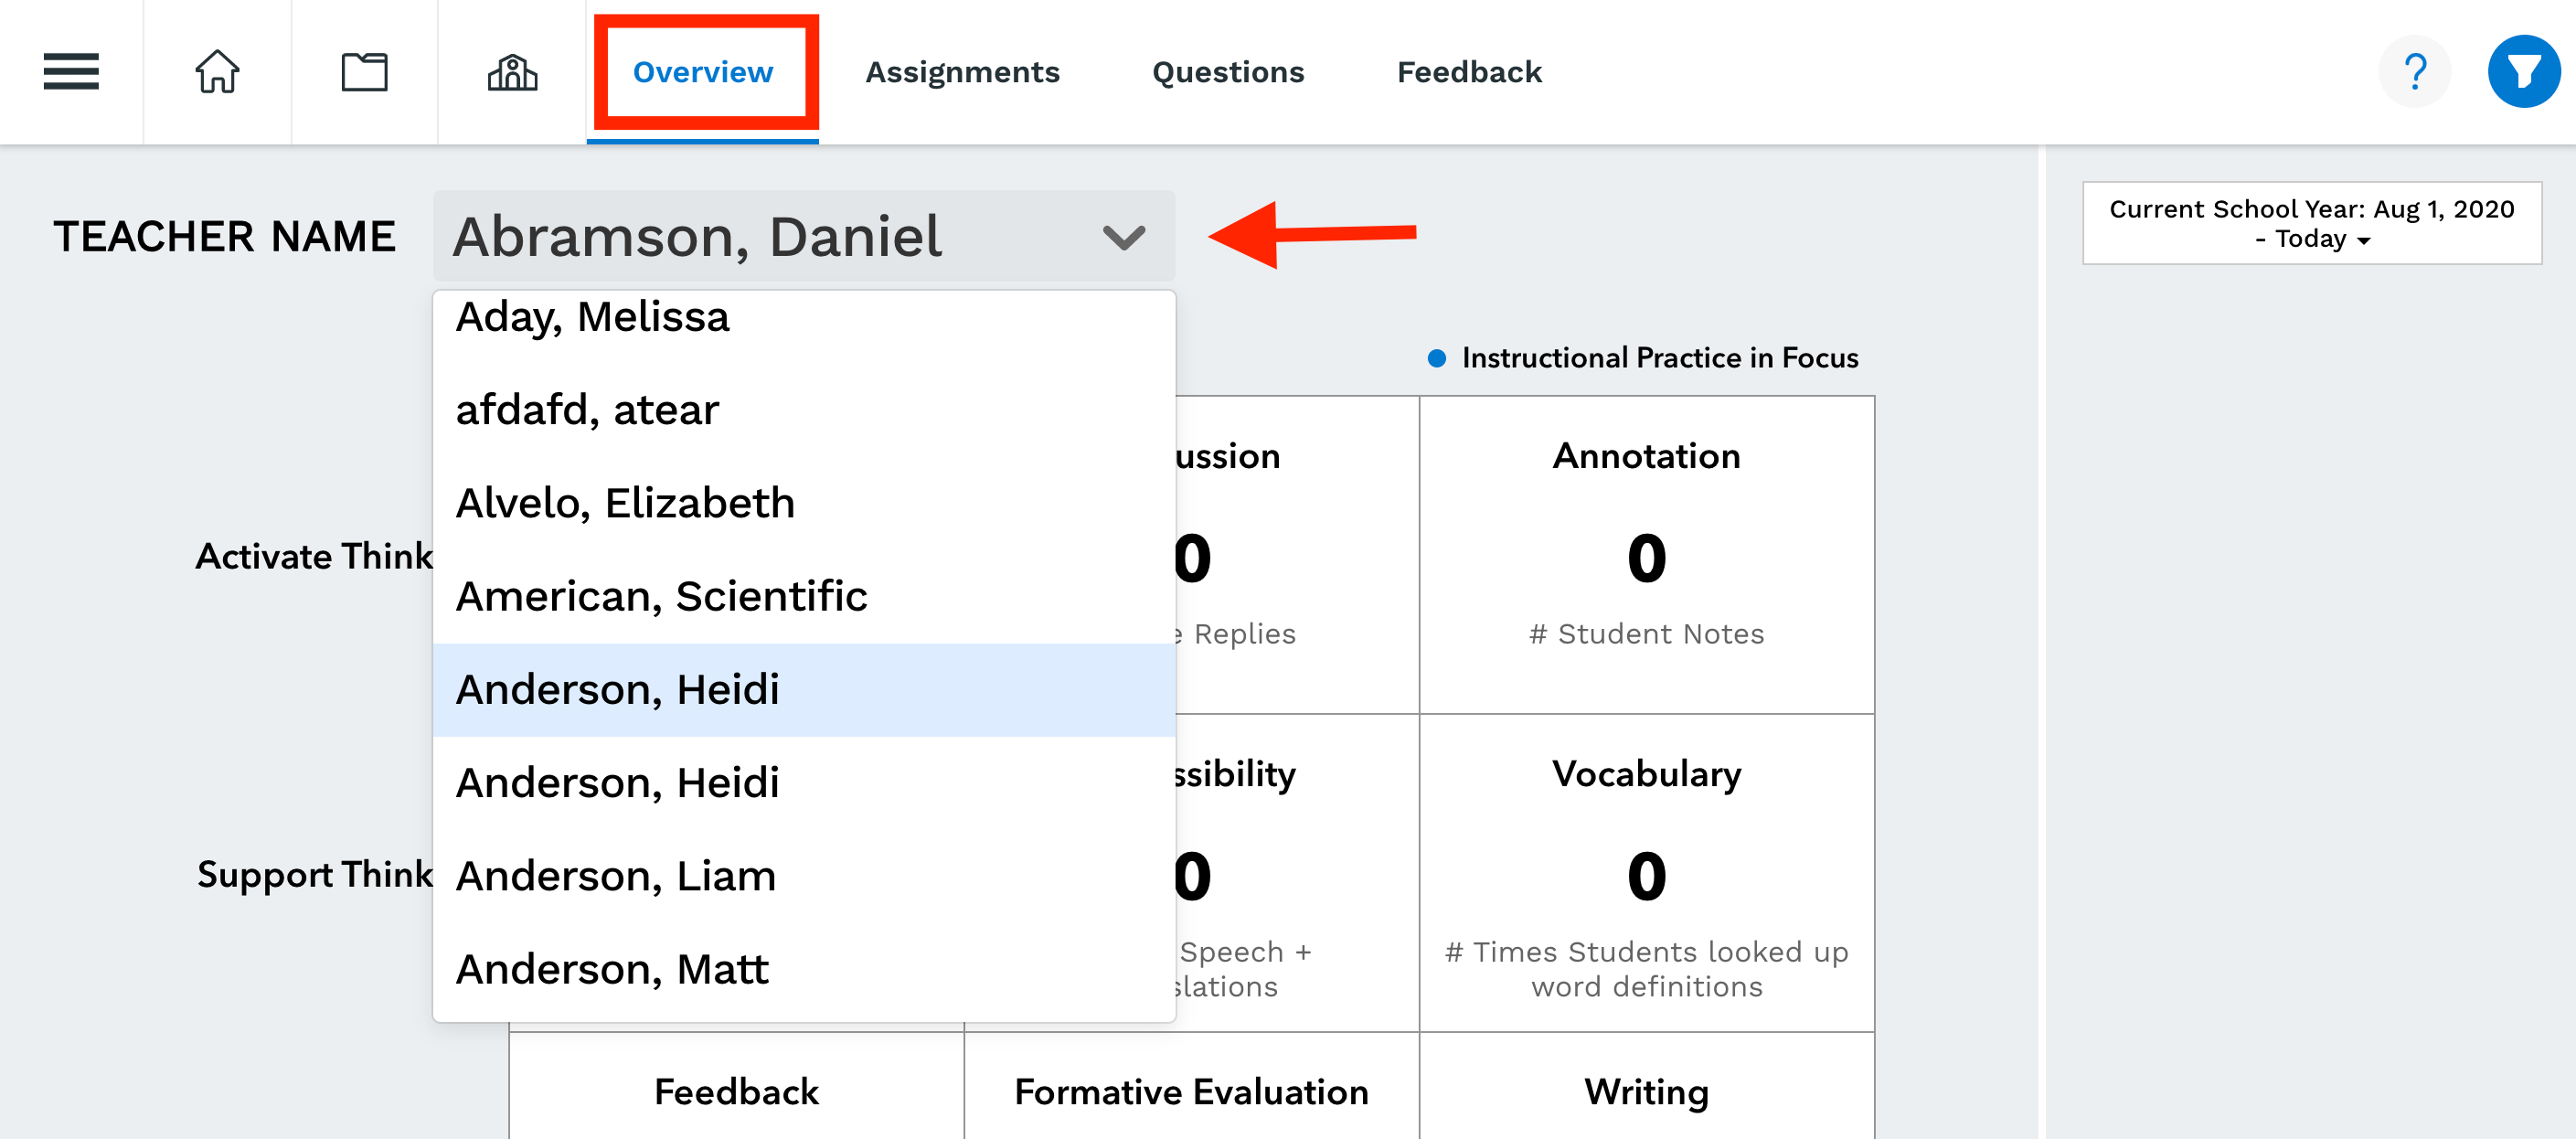The image size is (2576, 1139).
Task: Choose highlighted Anderson, Heidi entry
Action: (x=804, y=690)
